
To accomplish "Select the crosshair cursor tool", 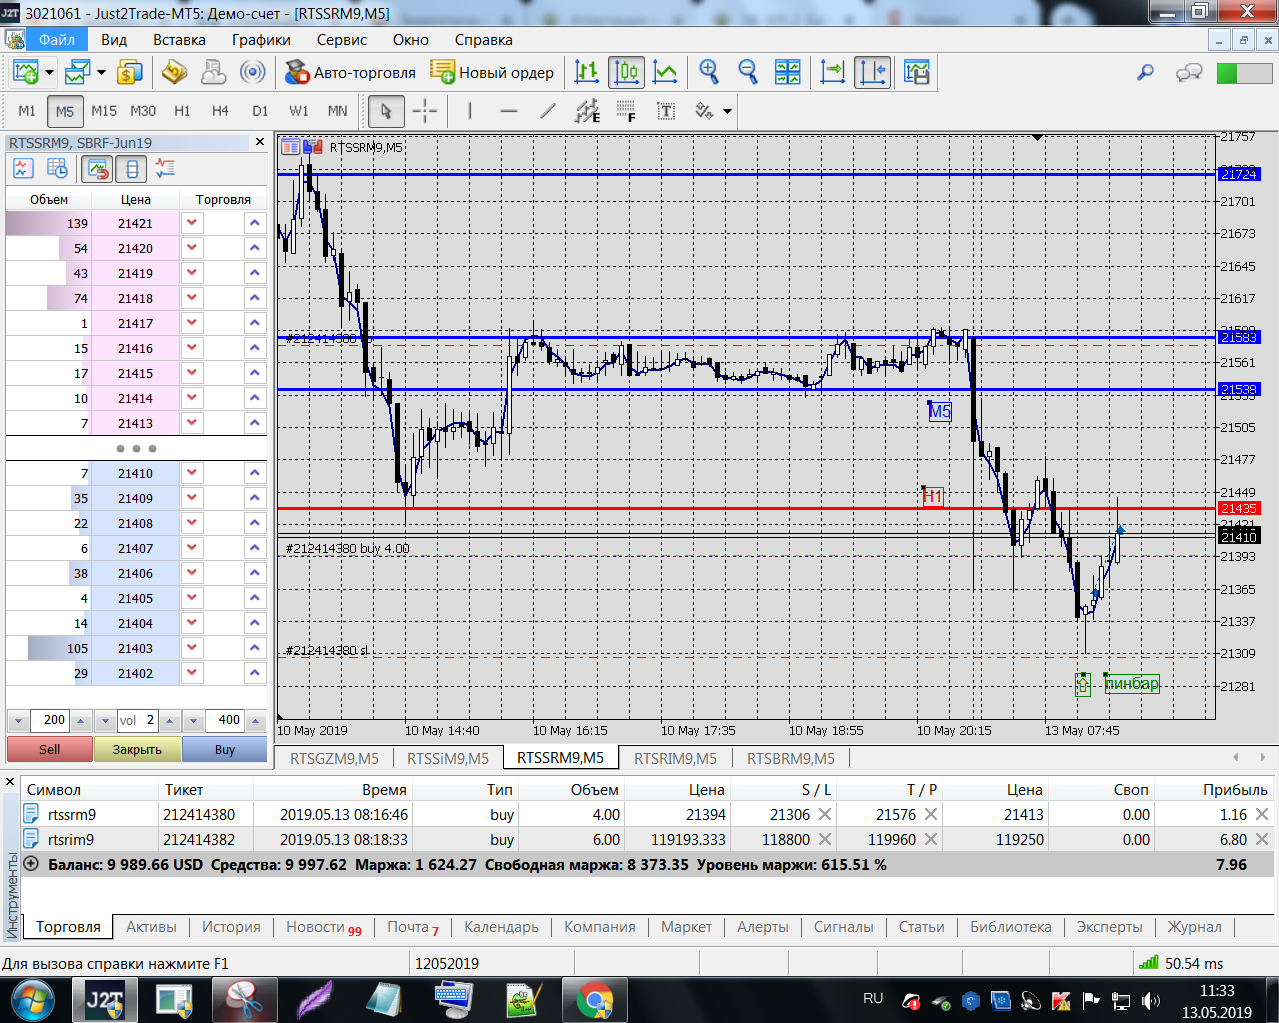I will (425, 111).
